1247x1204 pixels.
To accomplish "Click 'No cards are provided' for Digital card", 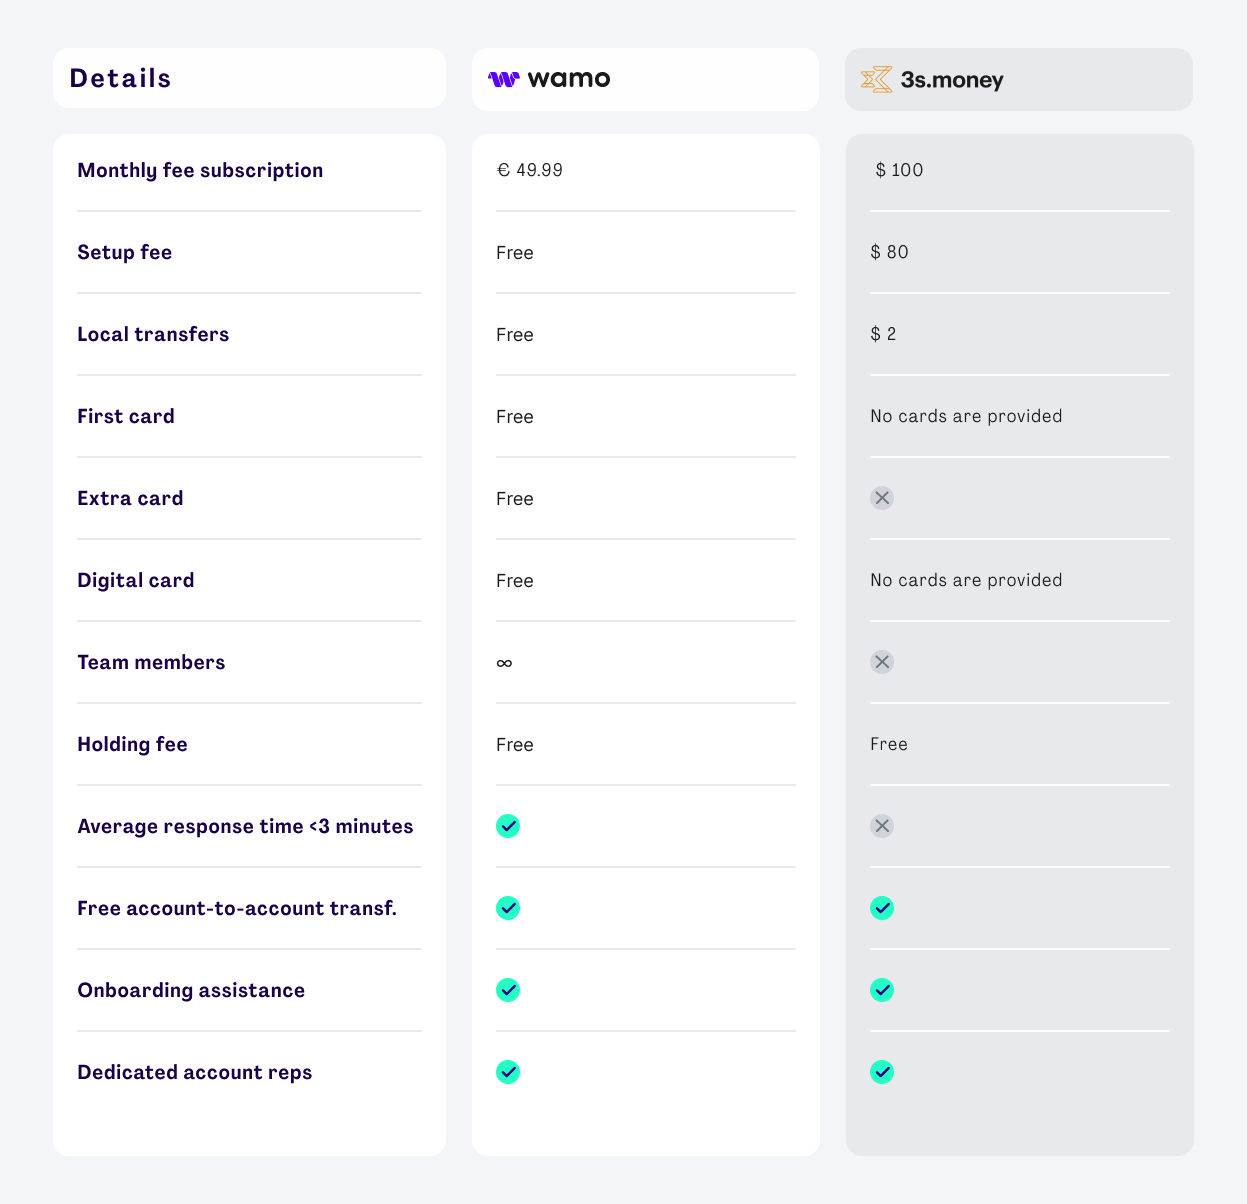I will (966, 580).
